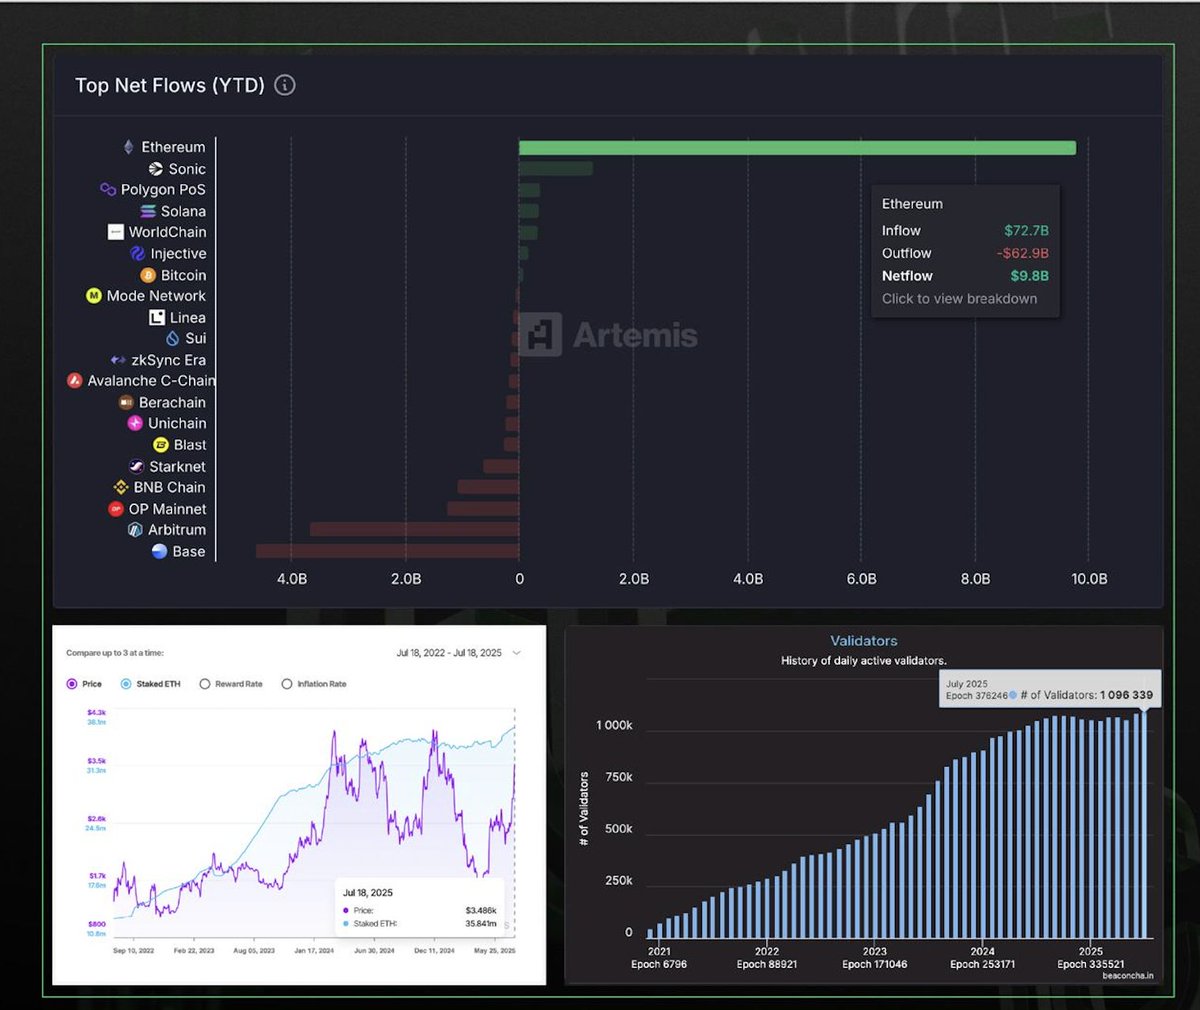Click the Jul 18, 2025 price value $3.486k
Screen dimensions: 1200x1010
tap(481, 911)
